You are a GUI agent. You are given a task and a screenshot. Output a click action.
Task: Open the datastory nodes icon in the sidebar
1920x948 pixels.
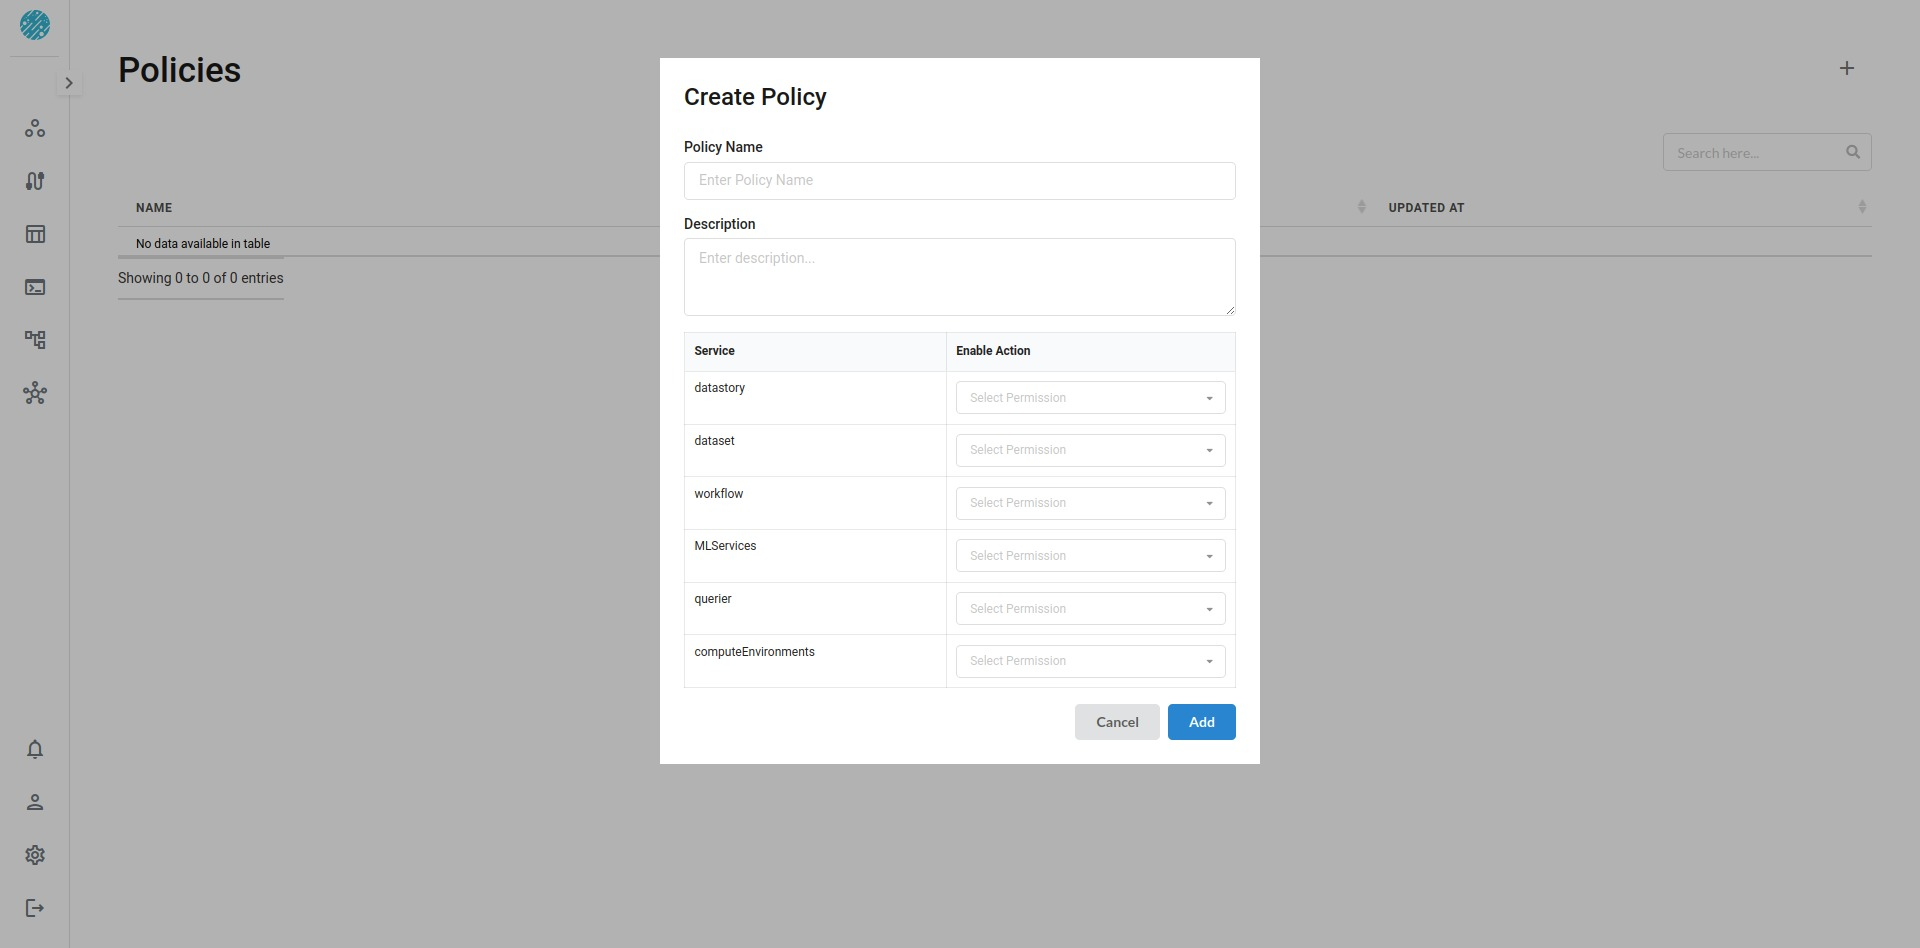(x=35, y=128)
